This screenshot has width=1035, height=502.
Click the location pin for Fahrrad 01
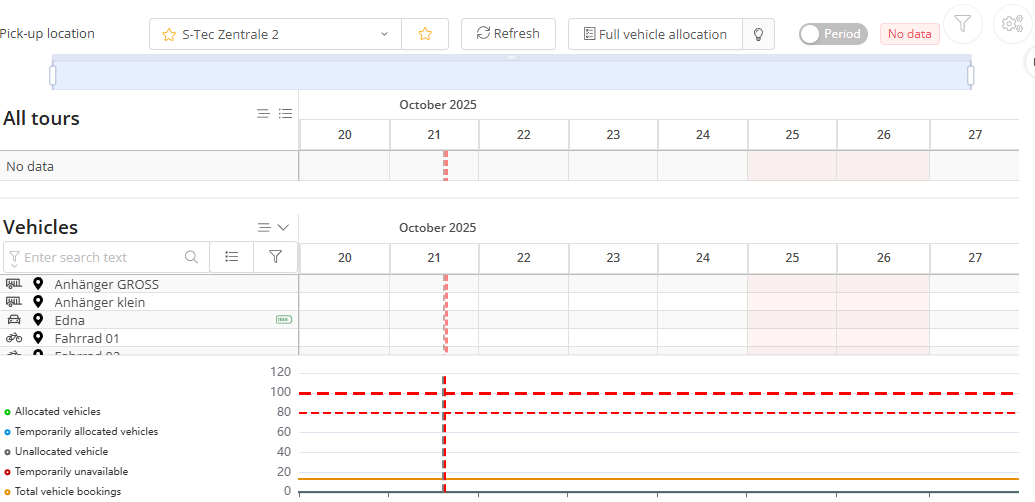pos(38,338)
